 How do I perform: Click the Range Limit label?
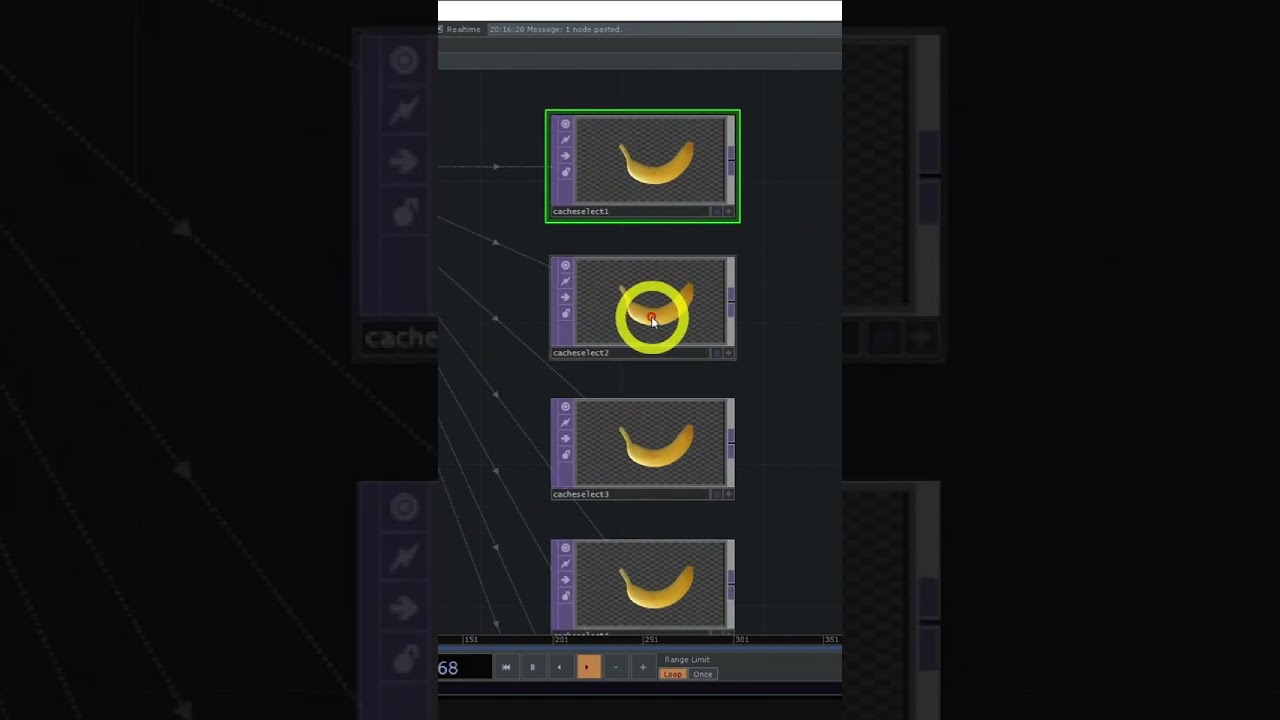click(x=687, y=660)
